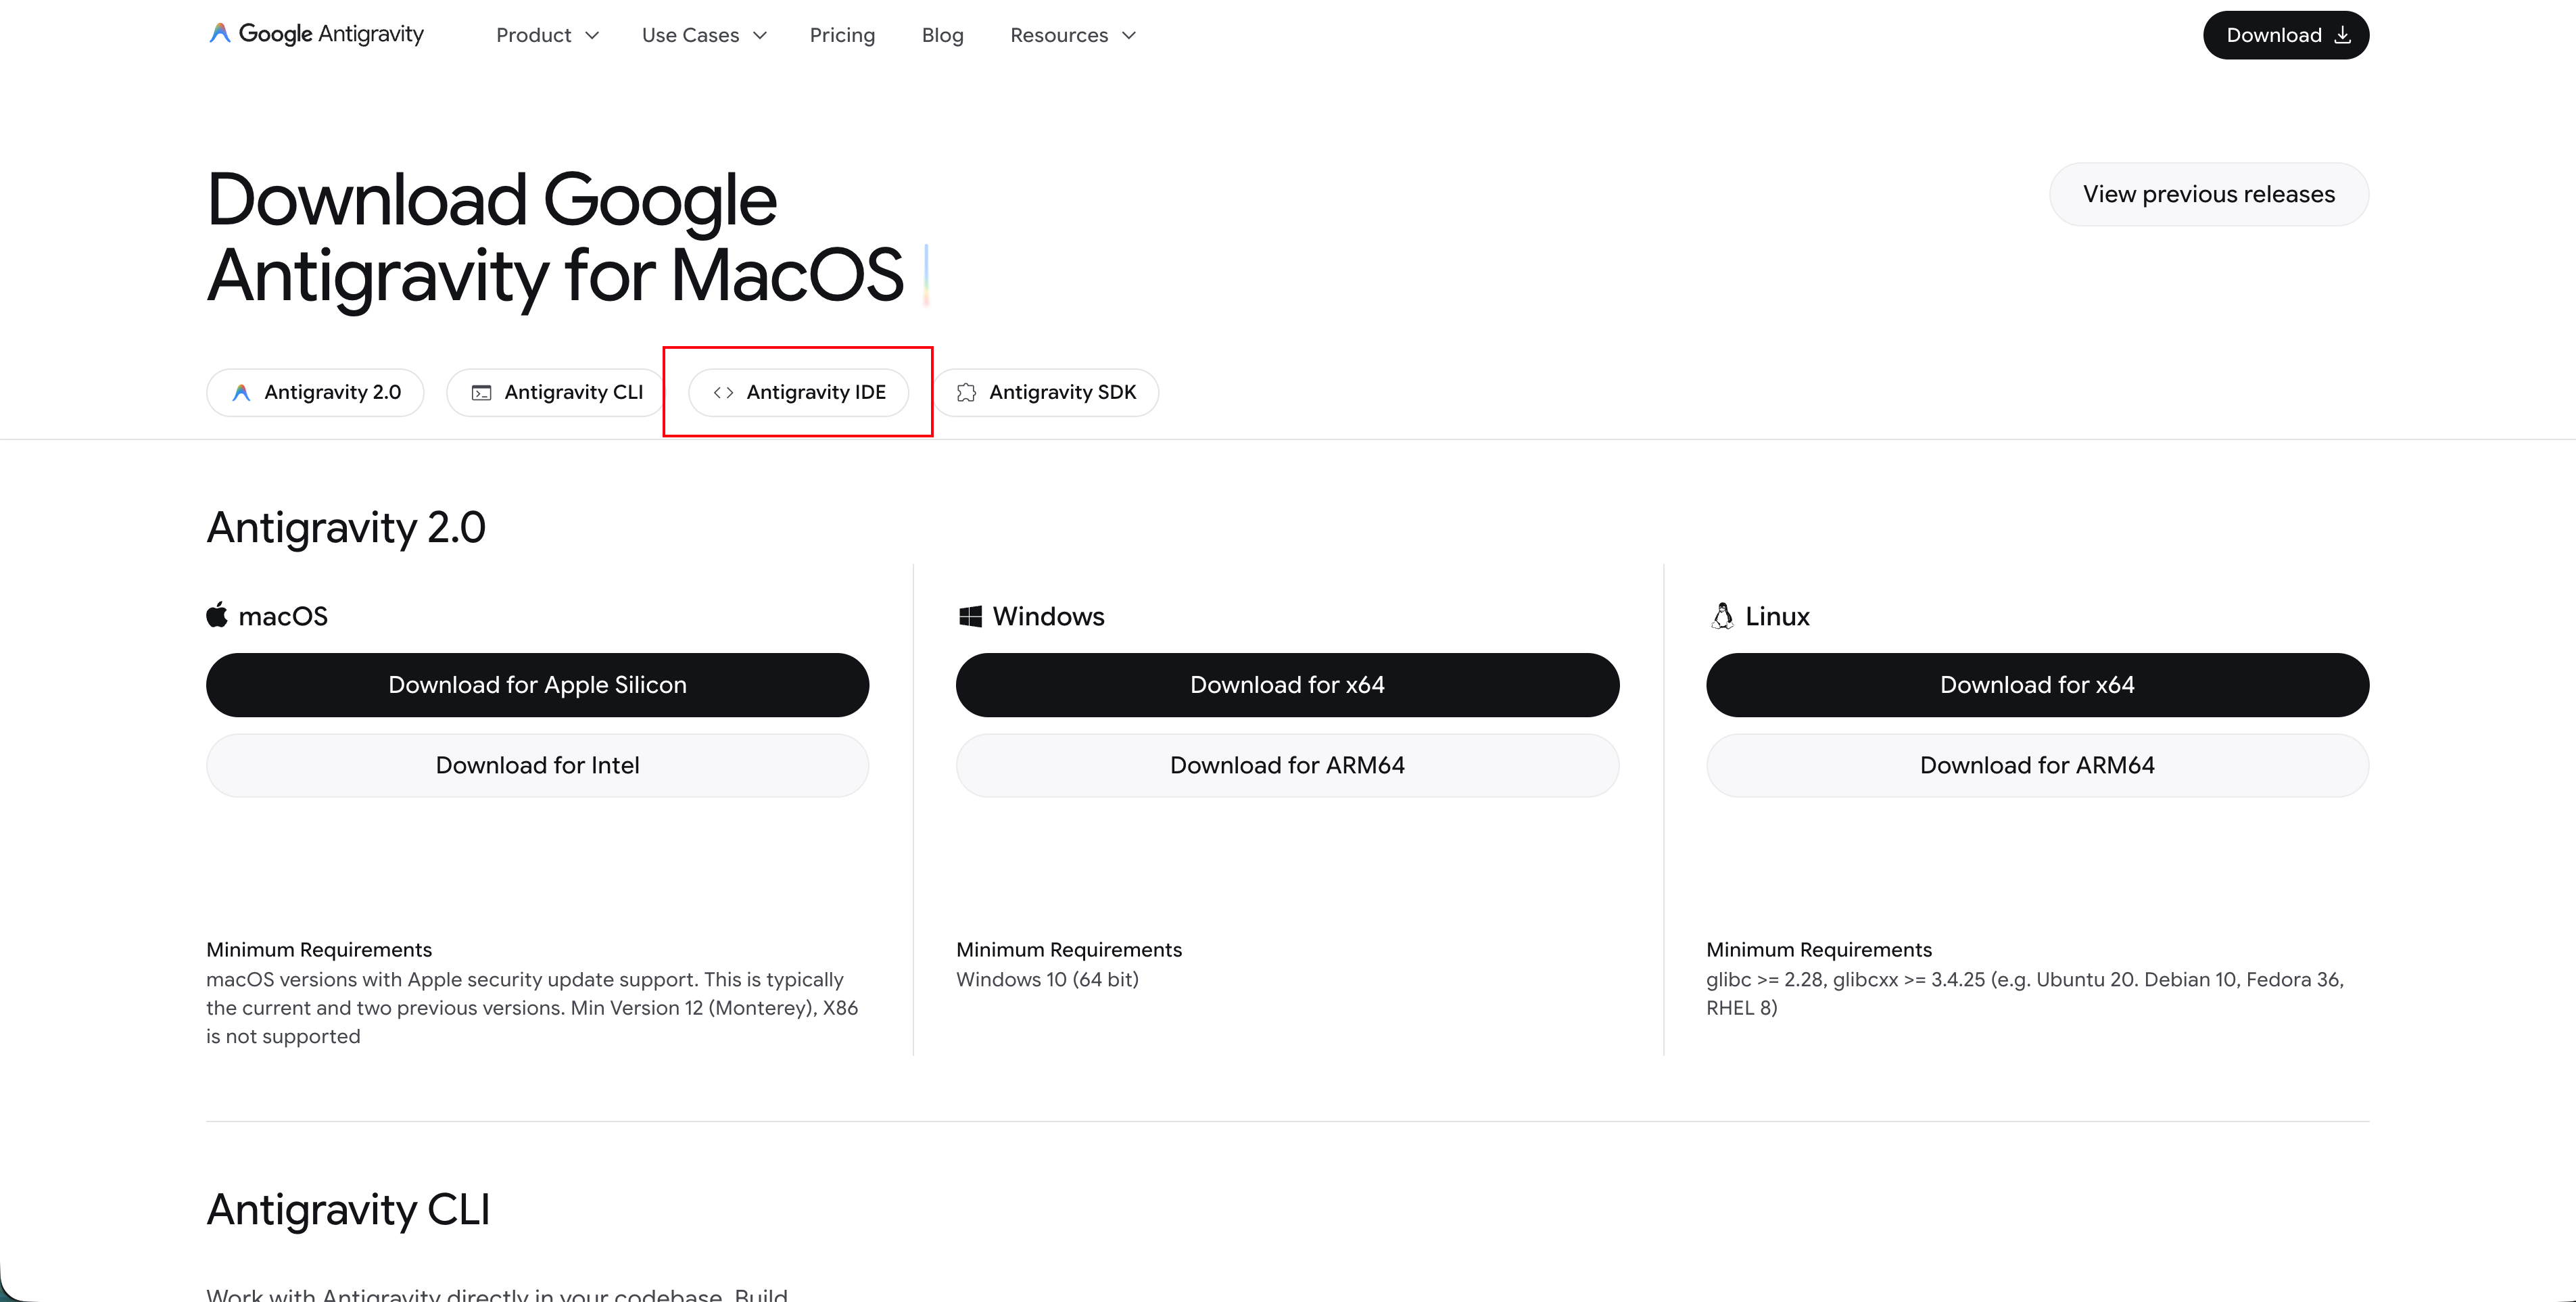
Task: Click 'Minimum Requirements' under Windows
Action: click(1069, 950)
